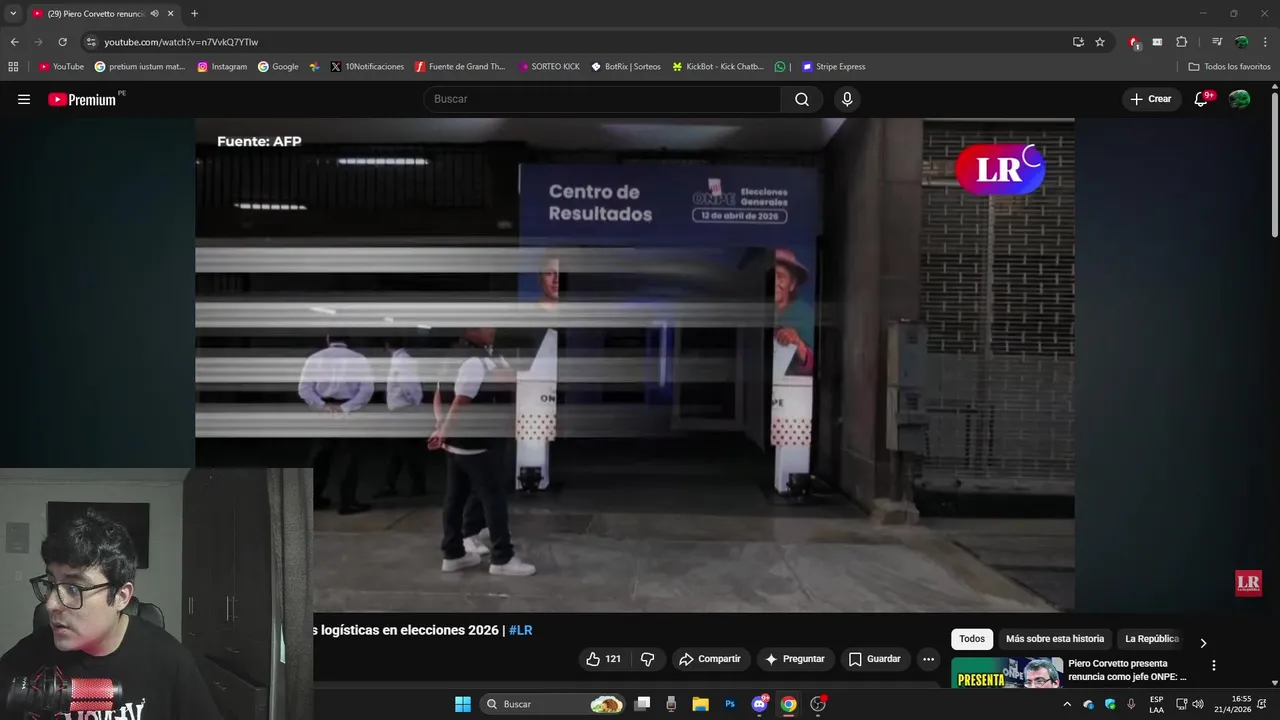This screenshot has width=1280, height=720.
Task: Open the Chrome extensions puzzle menu
Action: pos(1181,42)
